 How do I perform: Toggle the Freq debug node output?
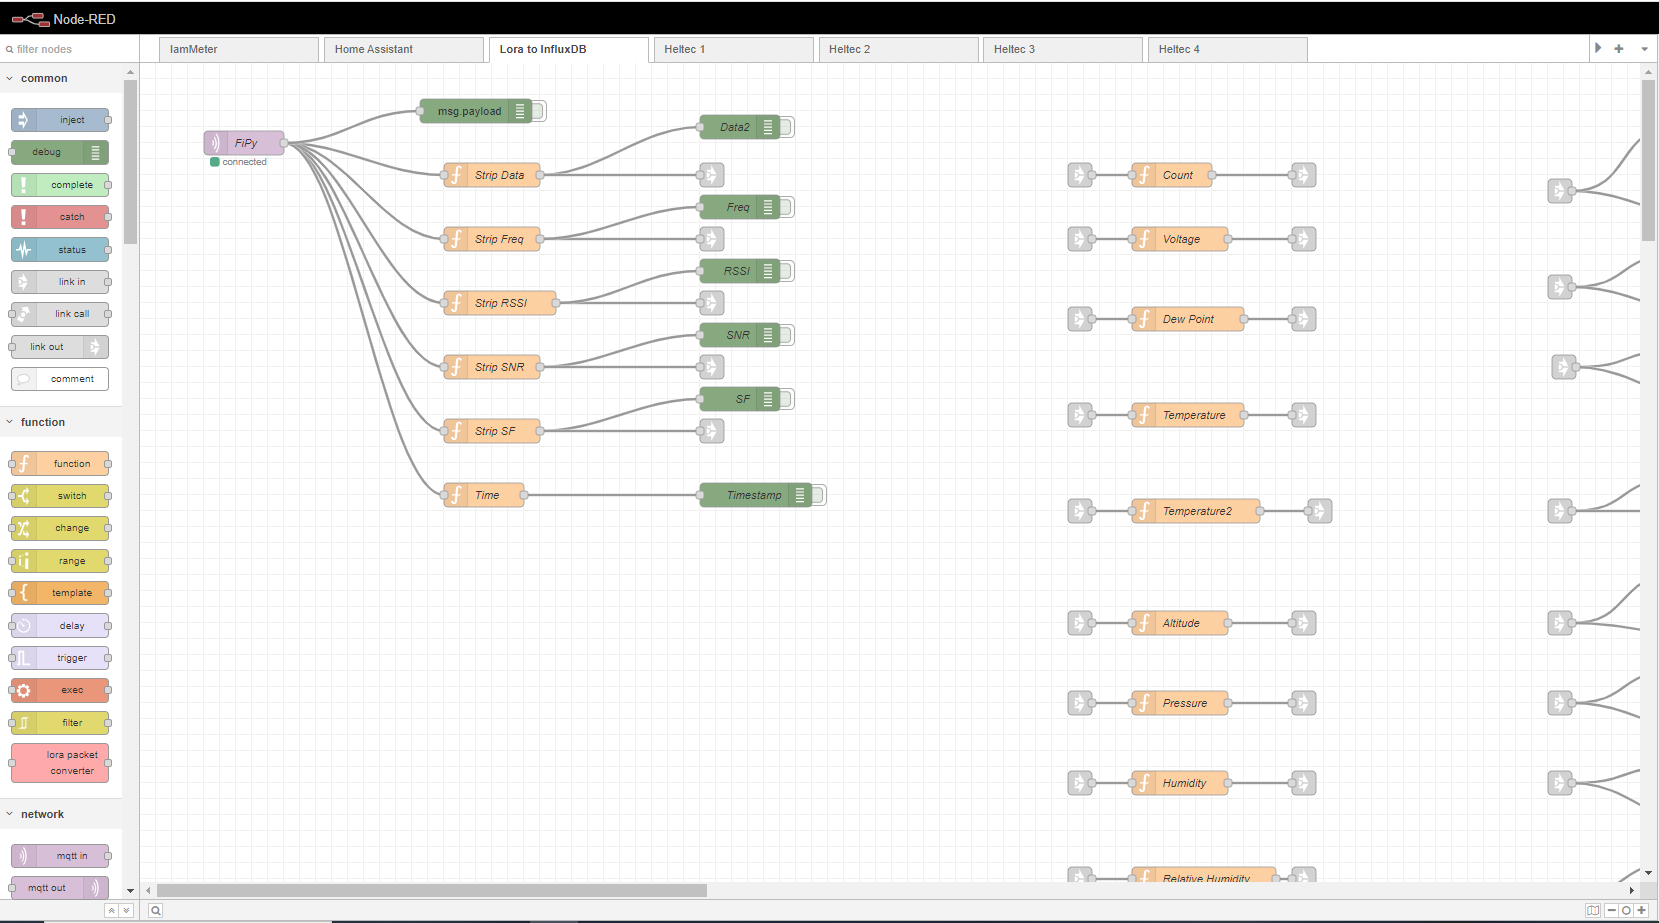[787, 207]
